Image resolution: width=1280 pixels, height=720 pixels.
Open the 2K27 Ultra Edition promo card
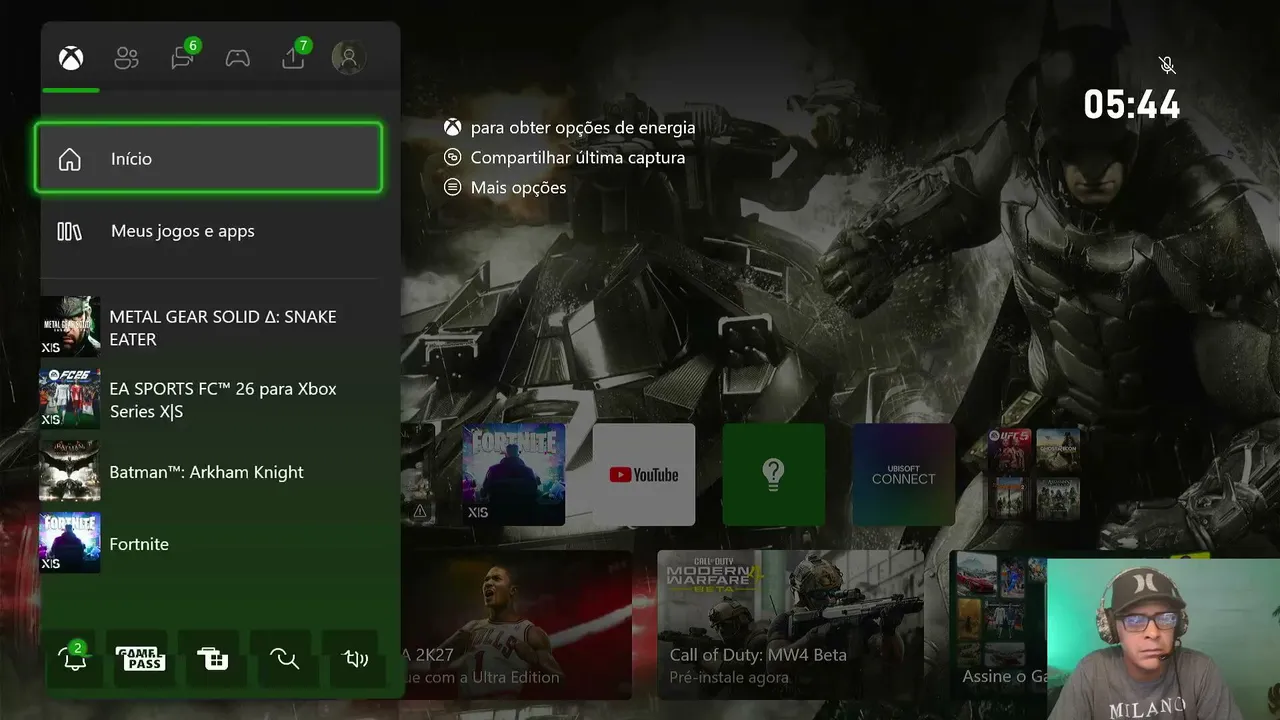pyautogui.click(x=516, y=624)
